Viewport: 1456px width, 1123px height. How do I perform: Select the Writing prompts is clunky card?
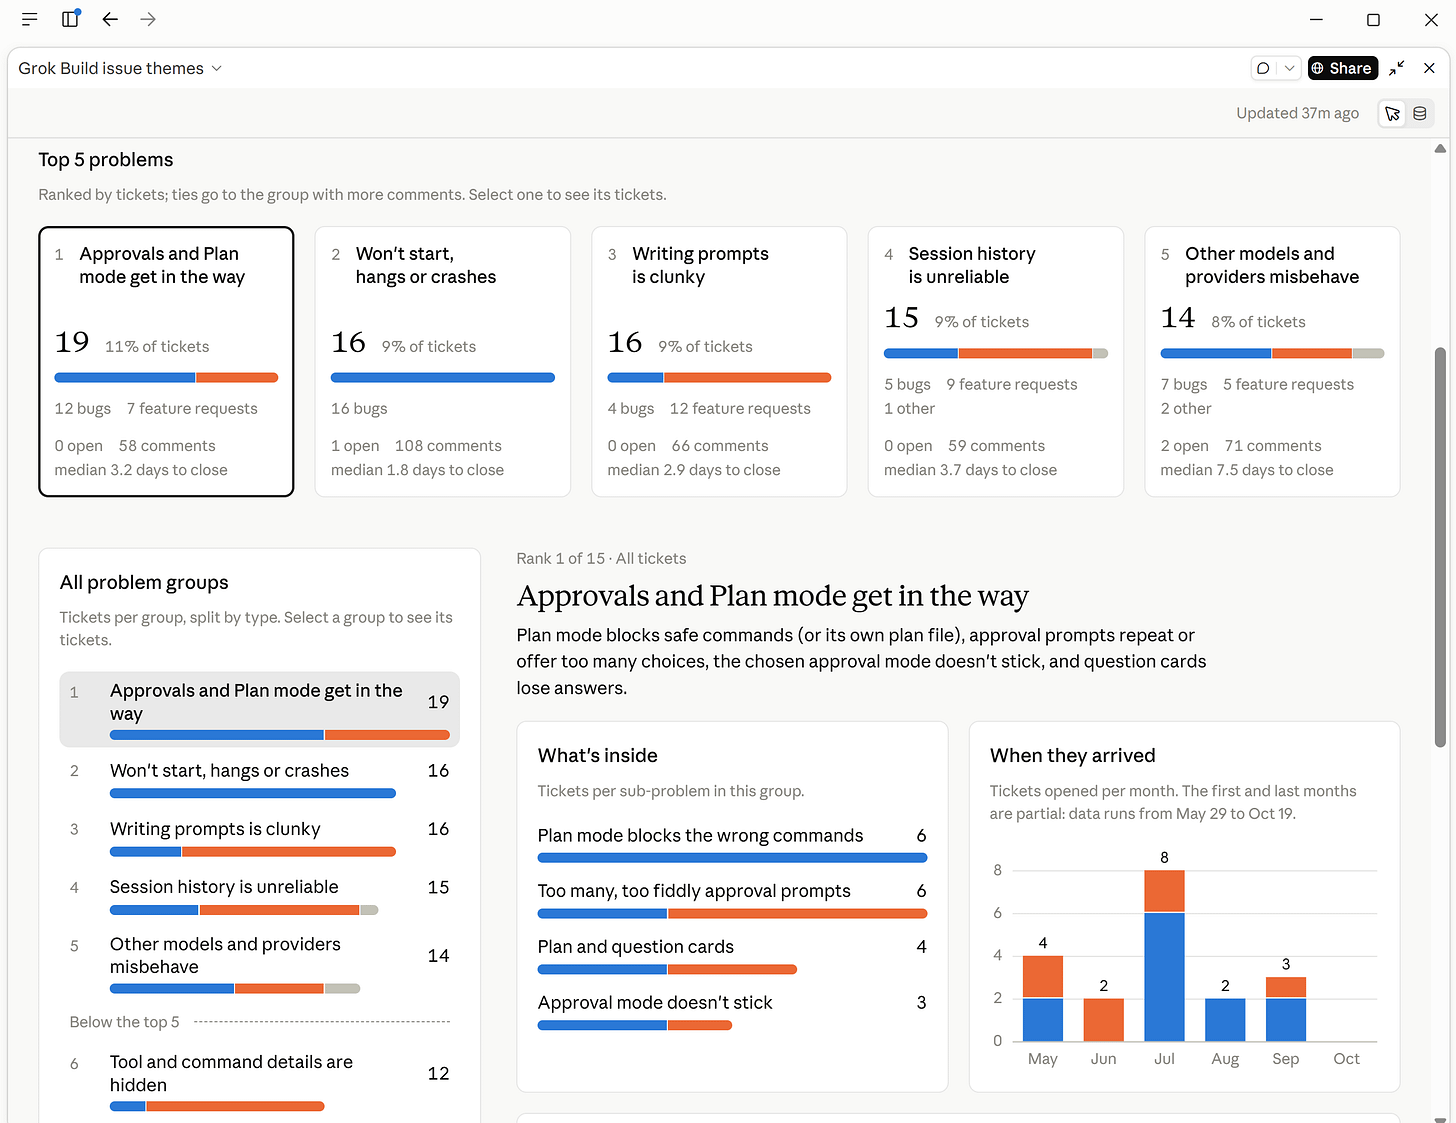(x=719, y=361)
